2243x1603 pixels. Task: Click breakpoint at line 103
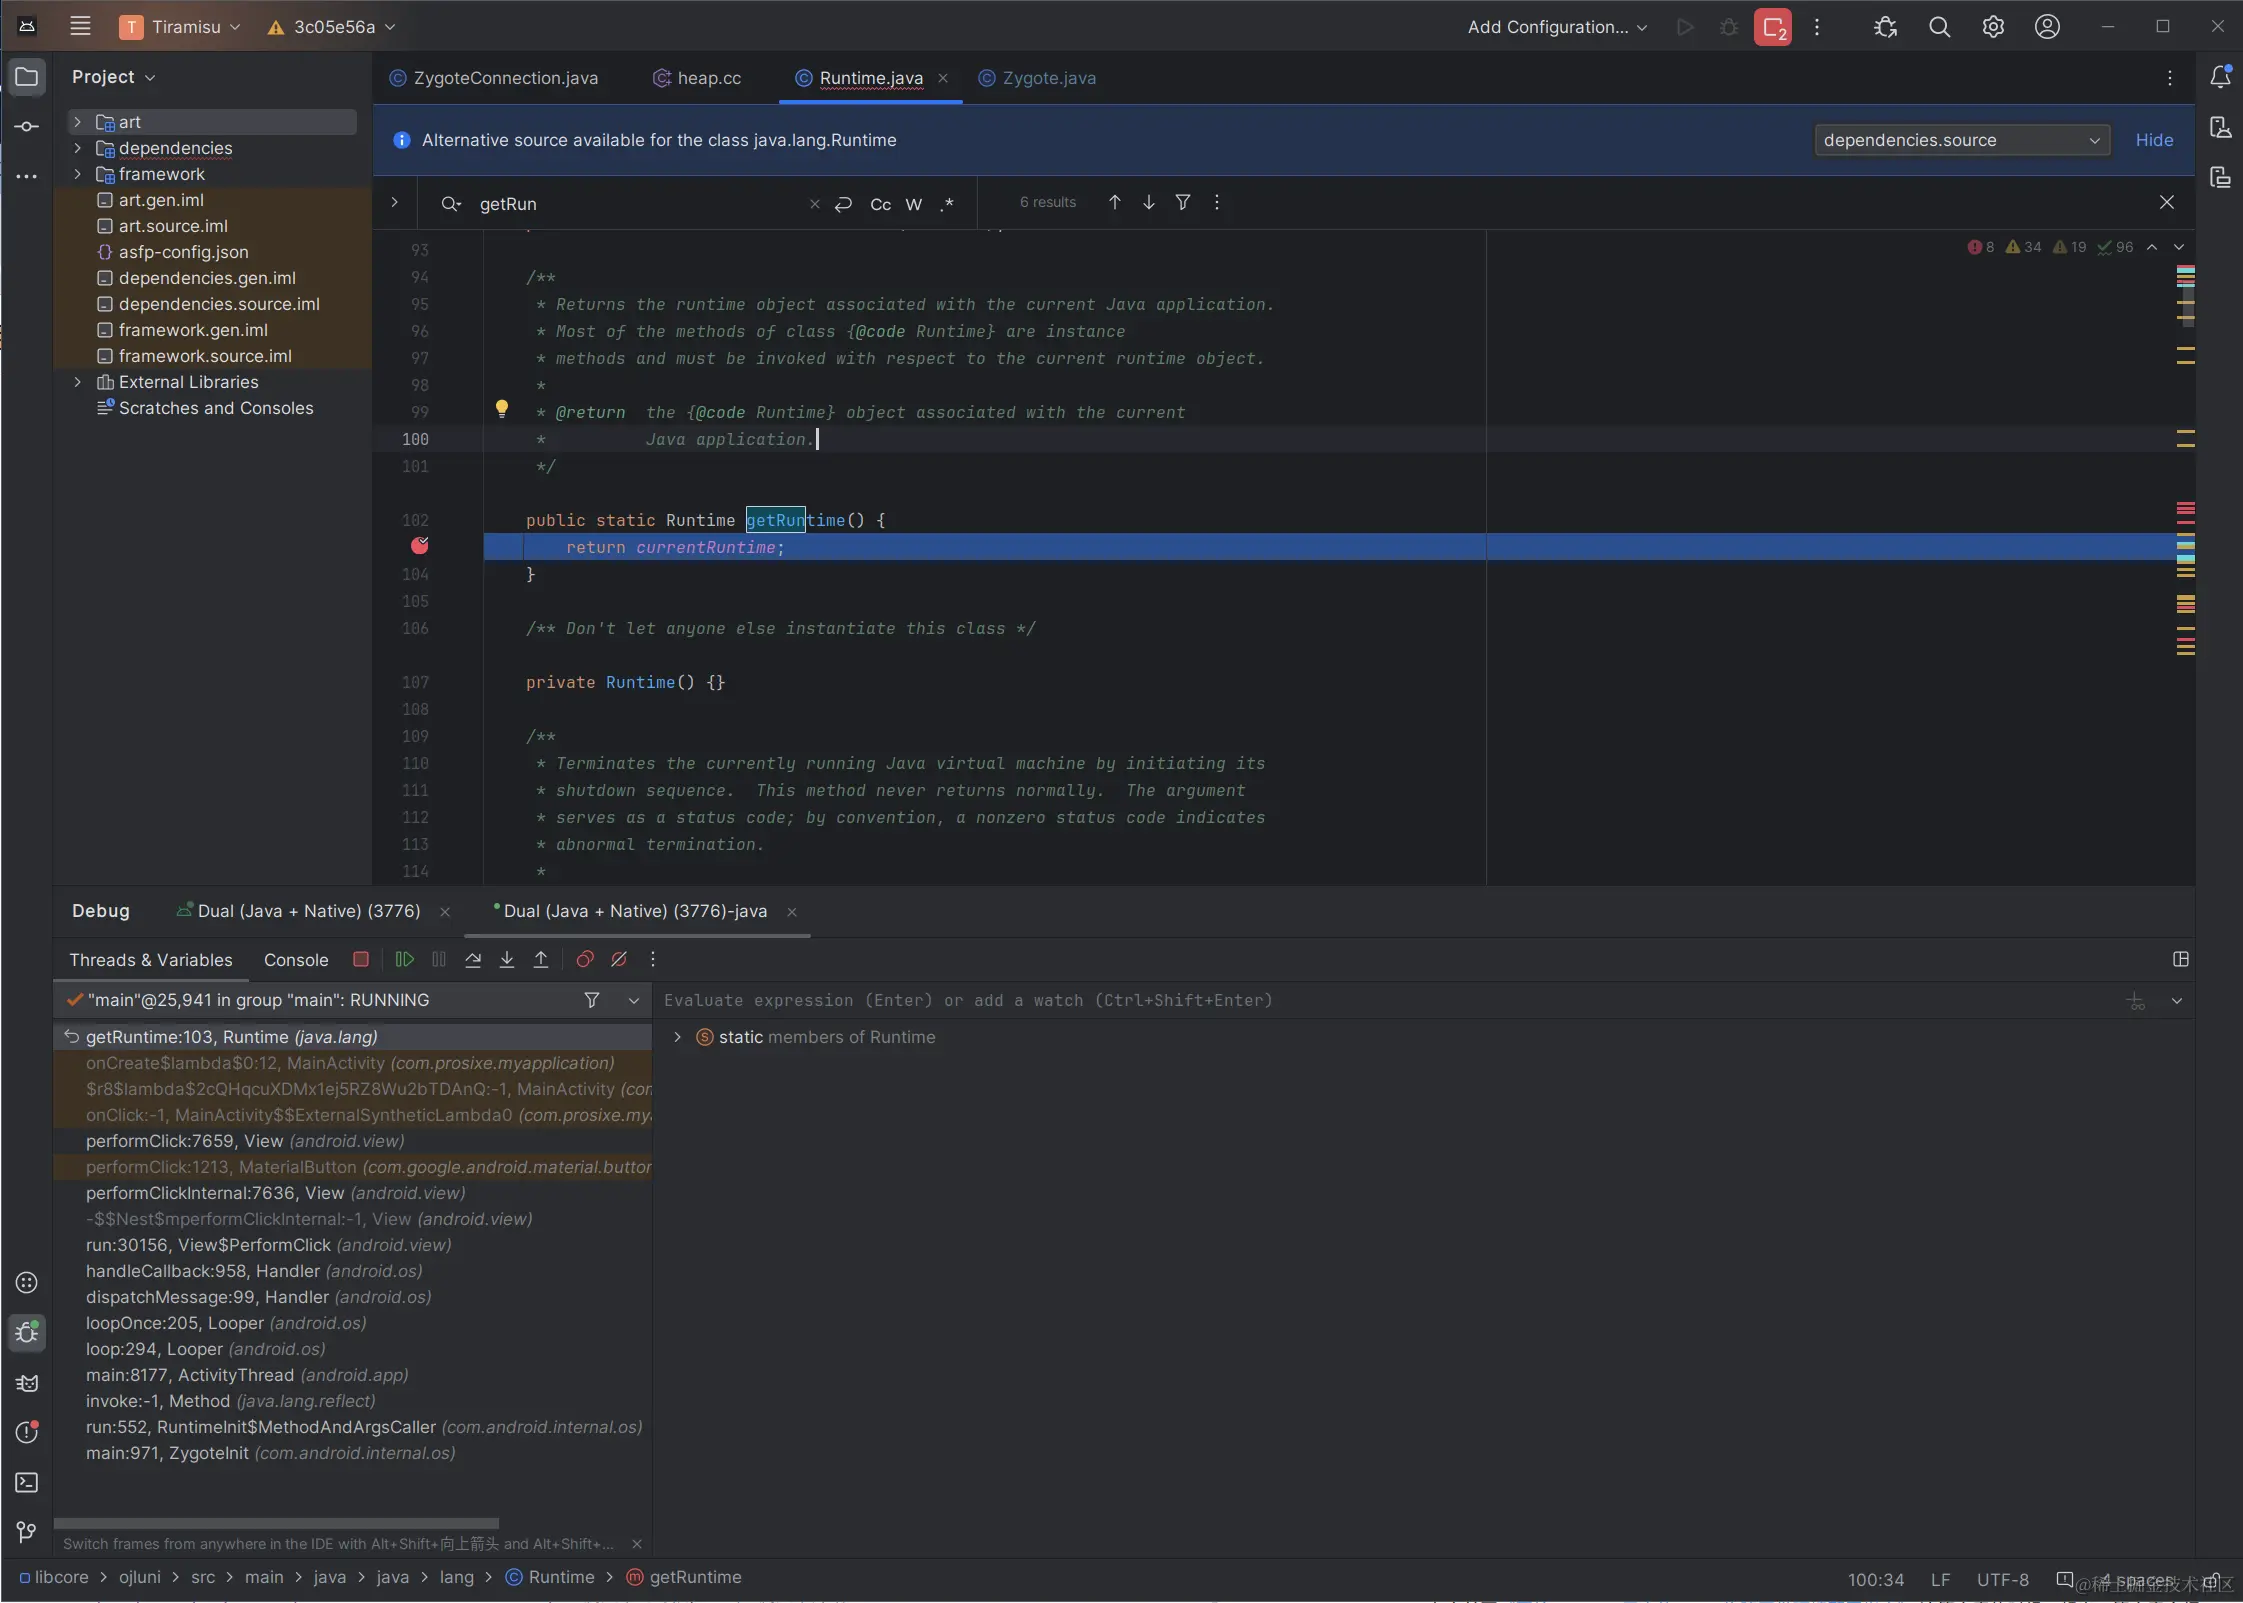click(420, 545)
